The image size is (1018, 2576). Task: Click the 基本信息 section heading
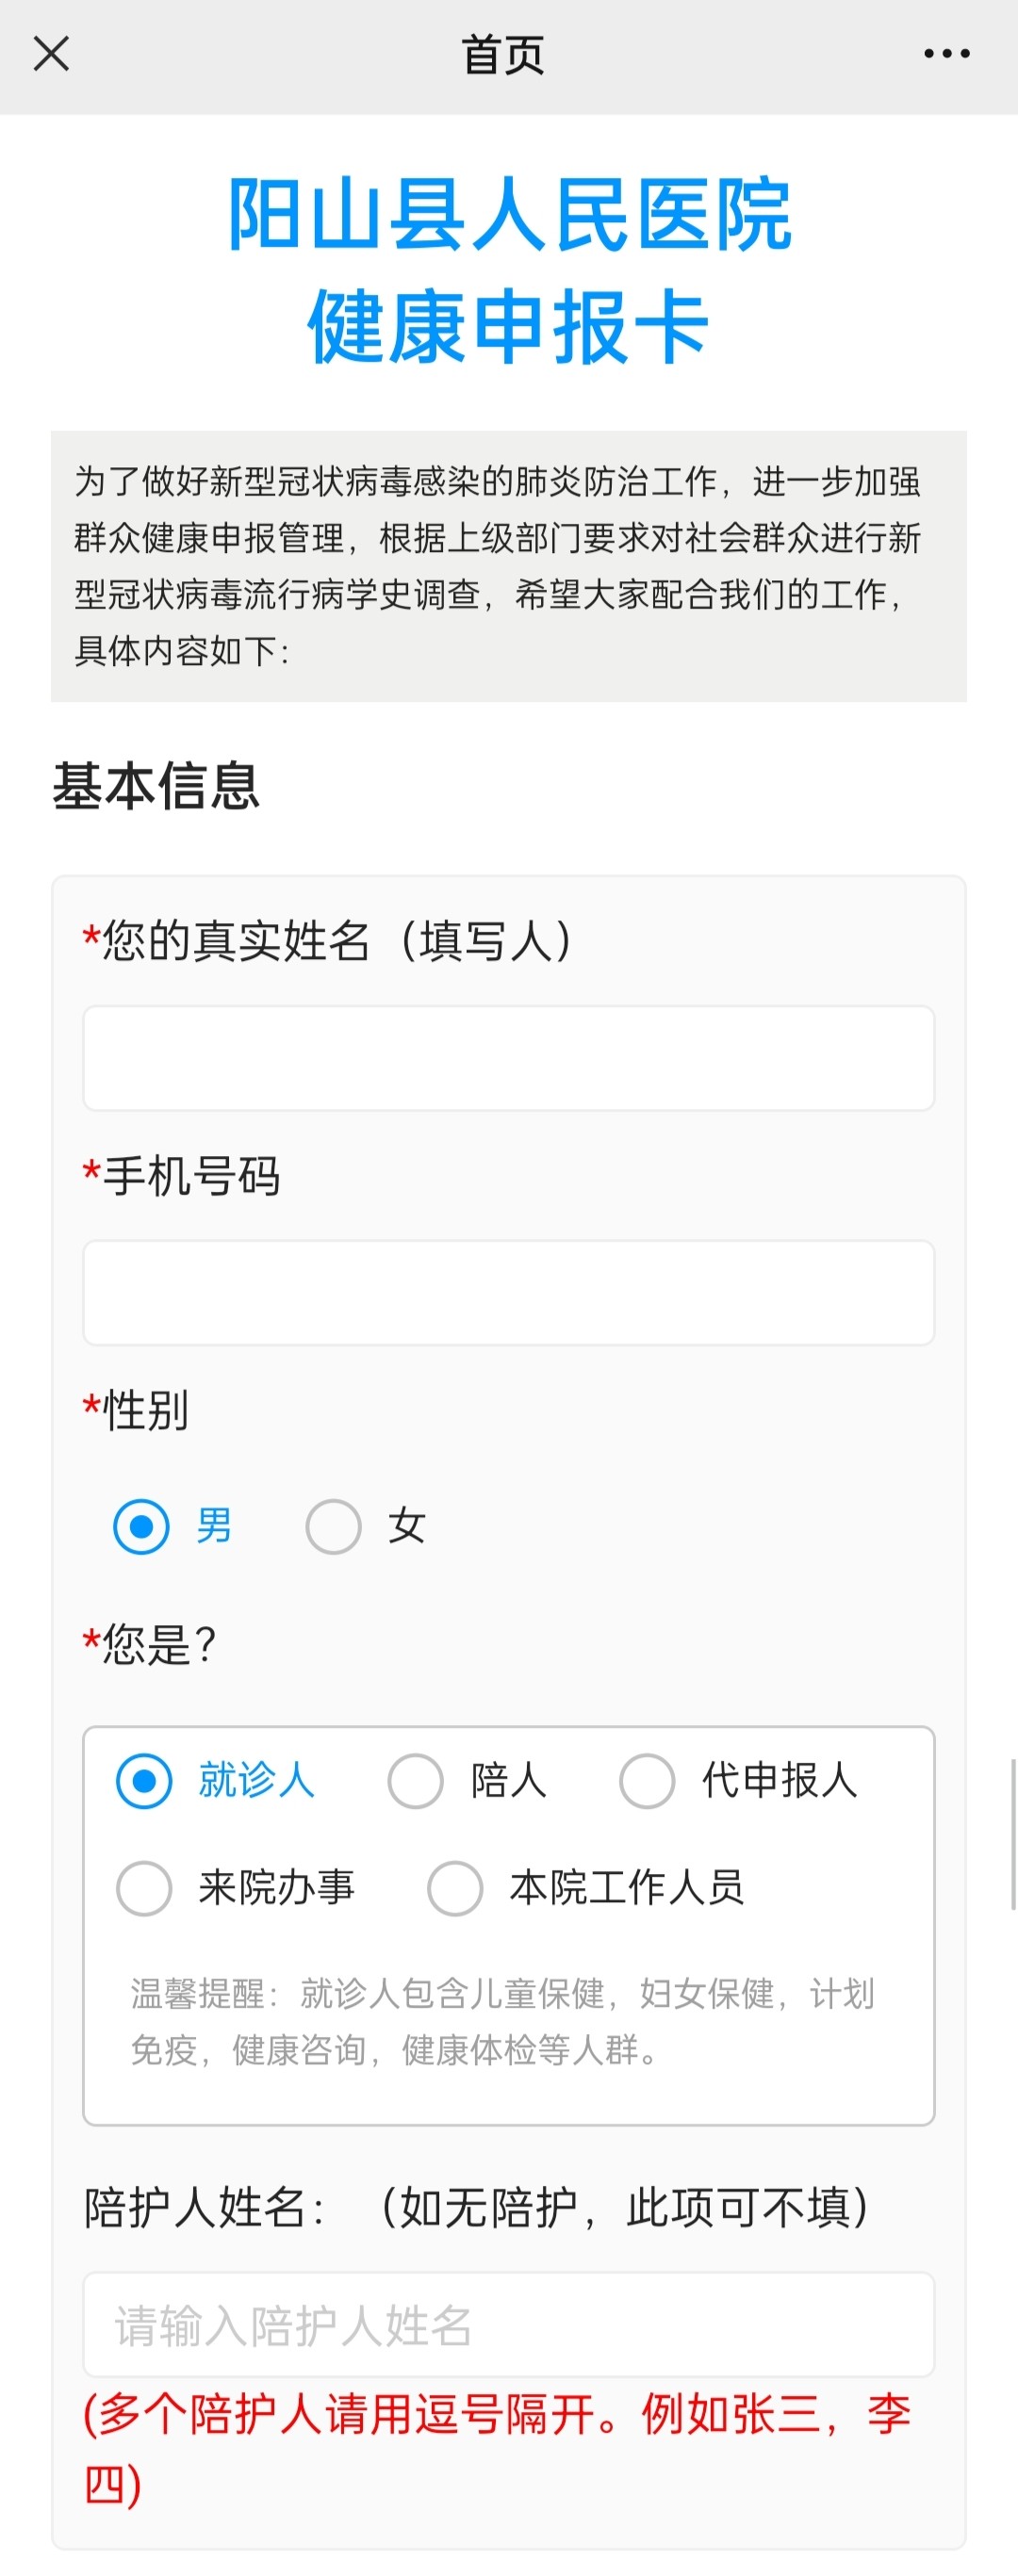point(156,786)
